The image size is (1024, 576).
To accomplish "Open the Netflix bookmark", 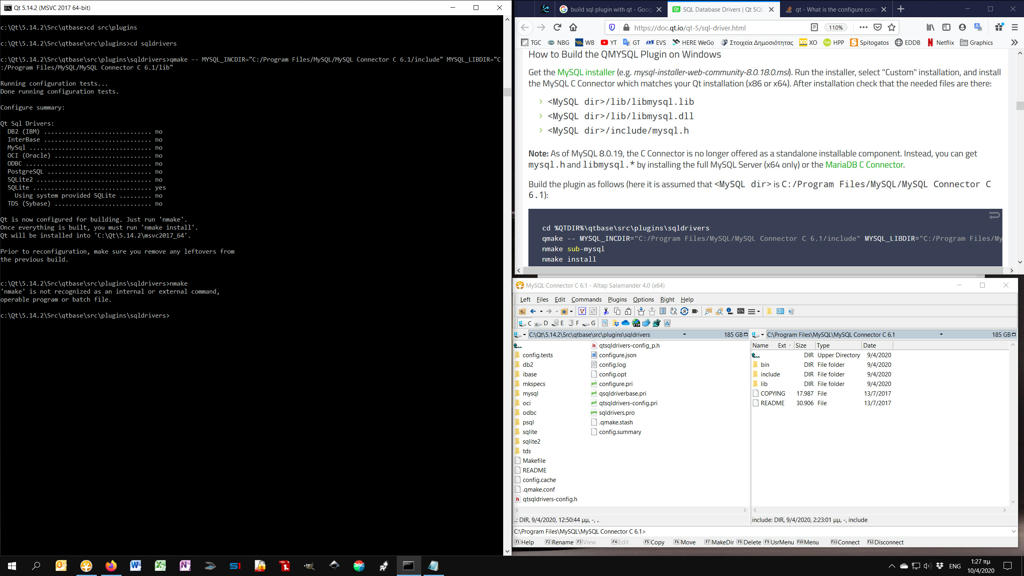I will click(x=940, y=42).
